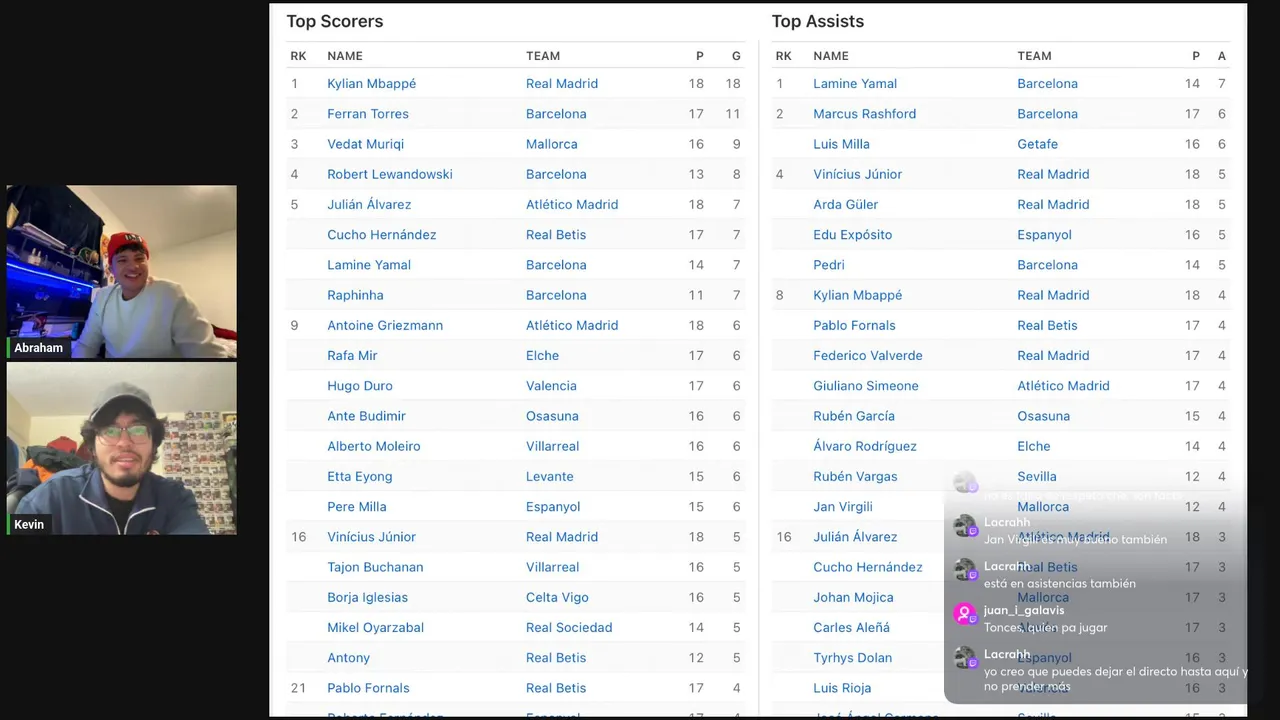Click the Celta Vigo team link

pos(557,597)
